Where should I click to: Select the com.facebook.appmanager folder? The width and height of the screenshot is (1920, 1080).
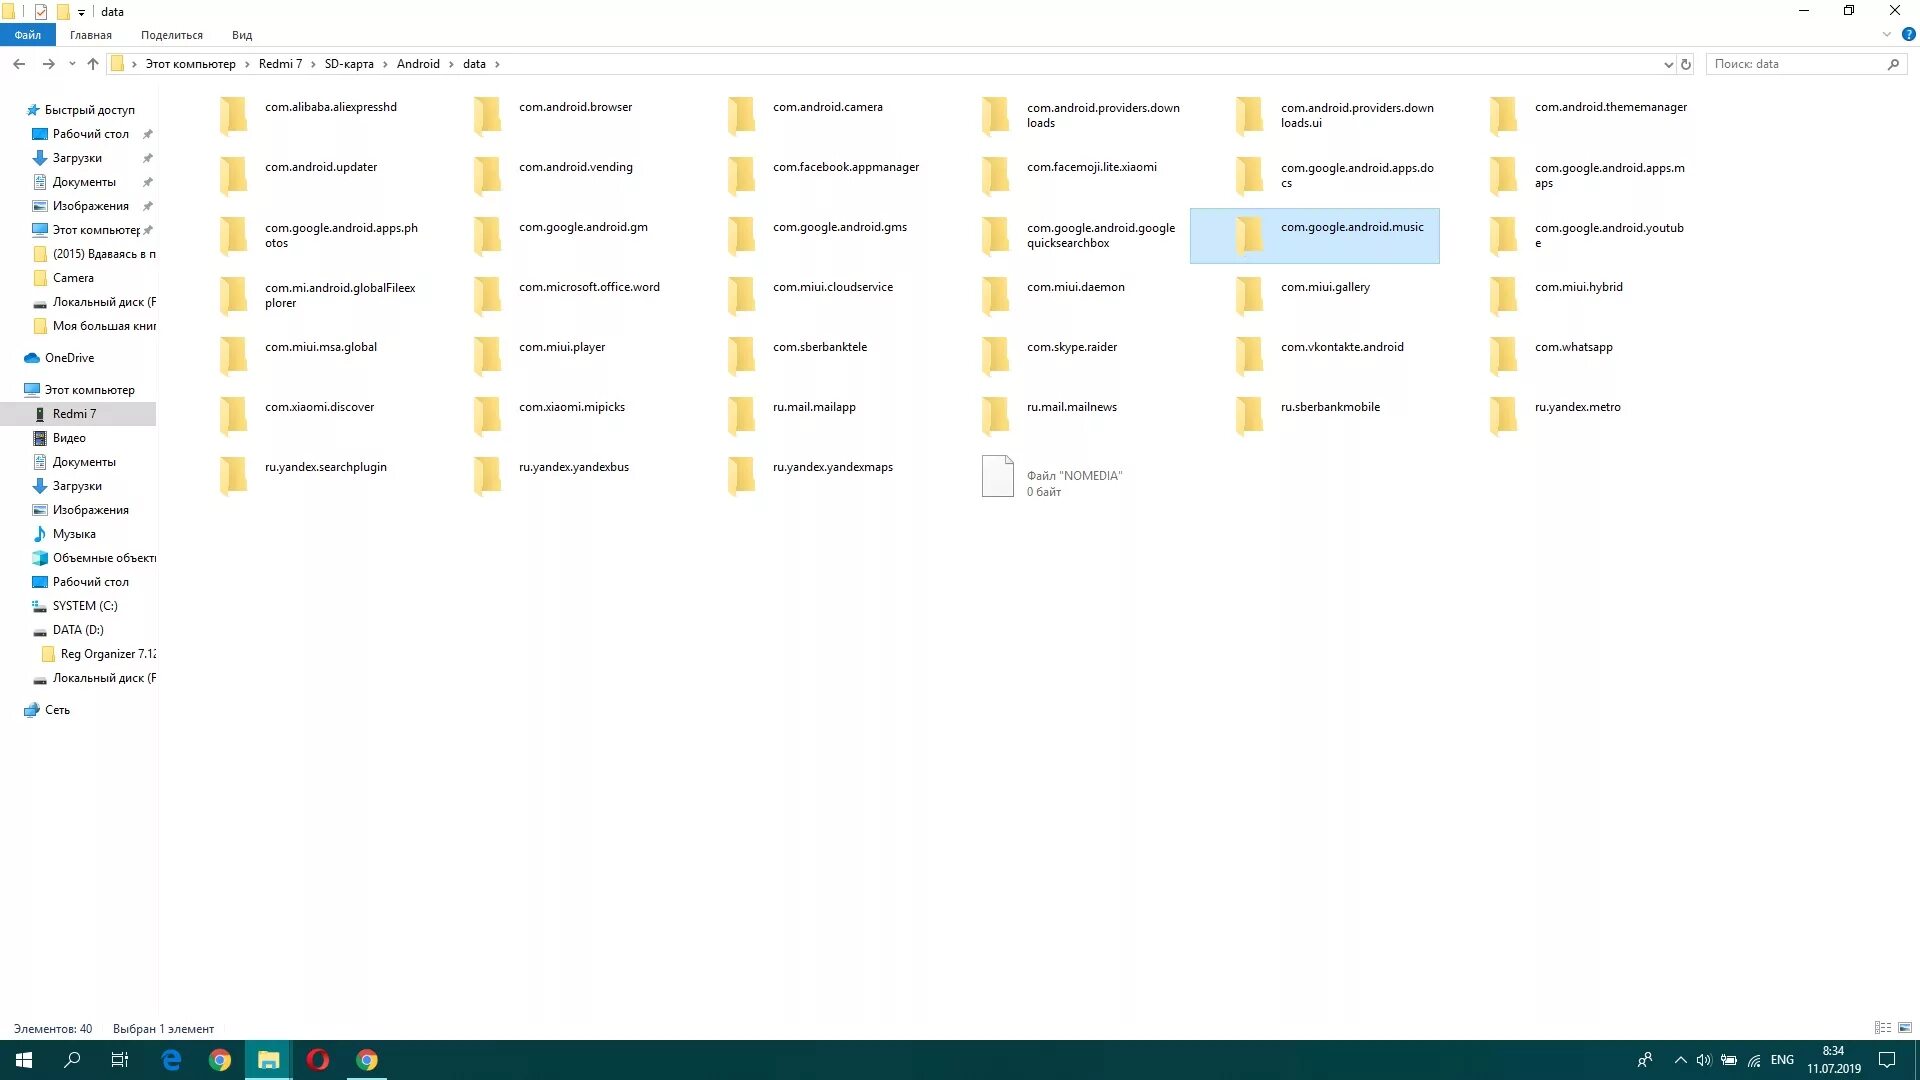click(822, 176)
